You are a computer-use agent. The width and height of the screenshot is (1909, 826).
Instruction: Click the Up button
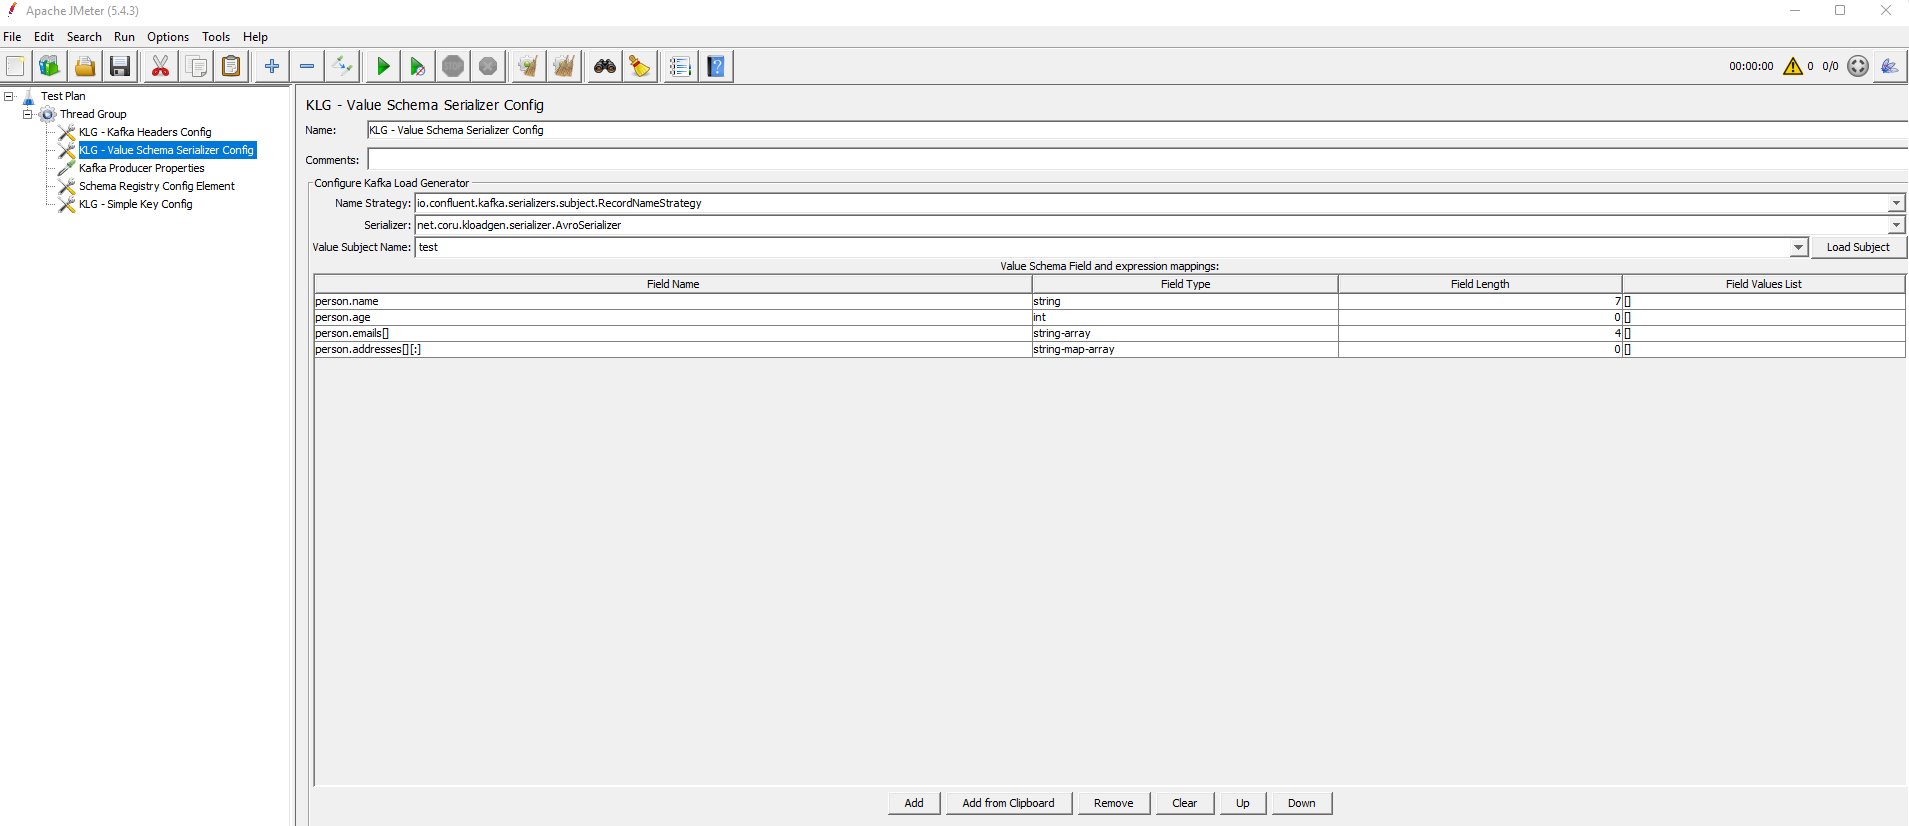[1242, 803]
